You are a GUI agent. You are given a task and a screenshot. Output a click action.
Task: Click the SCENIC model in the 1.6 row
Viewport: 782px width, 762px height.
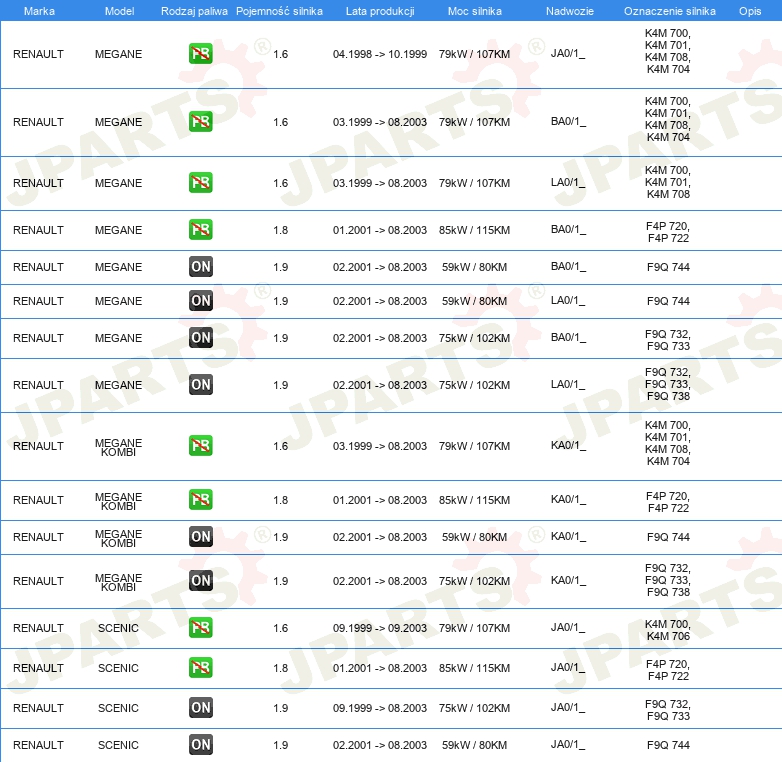(x=118, y=628)
